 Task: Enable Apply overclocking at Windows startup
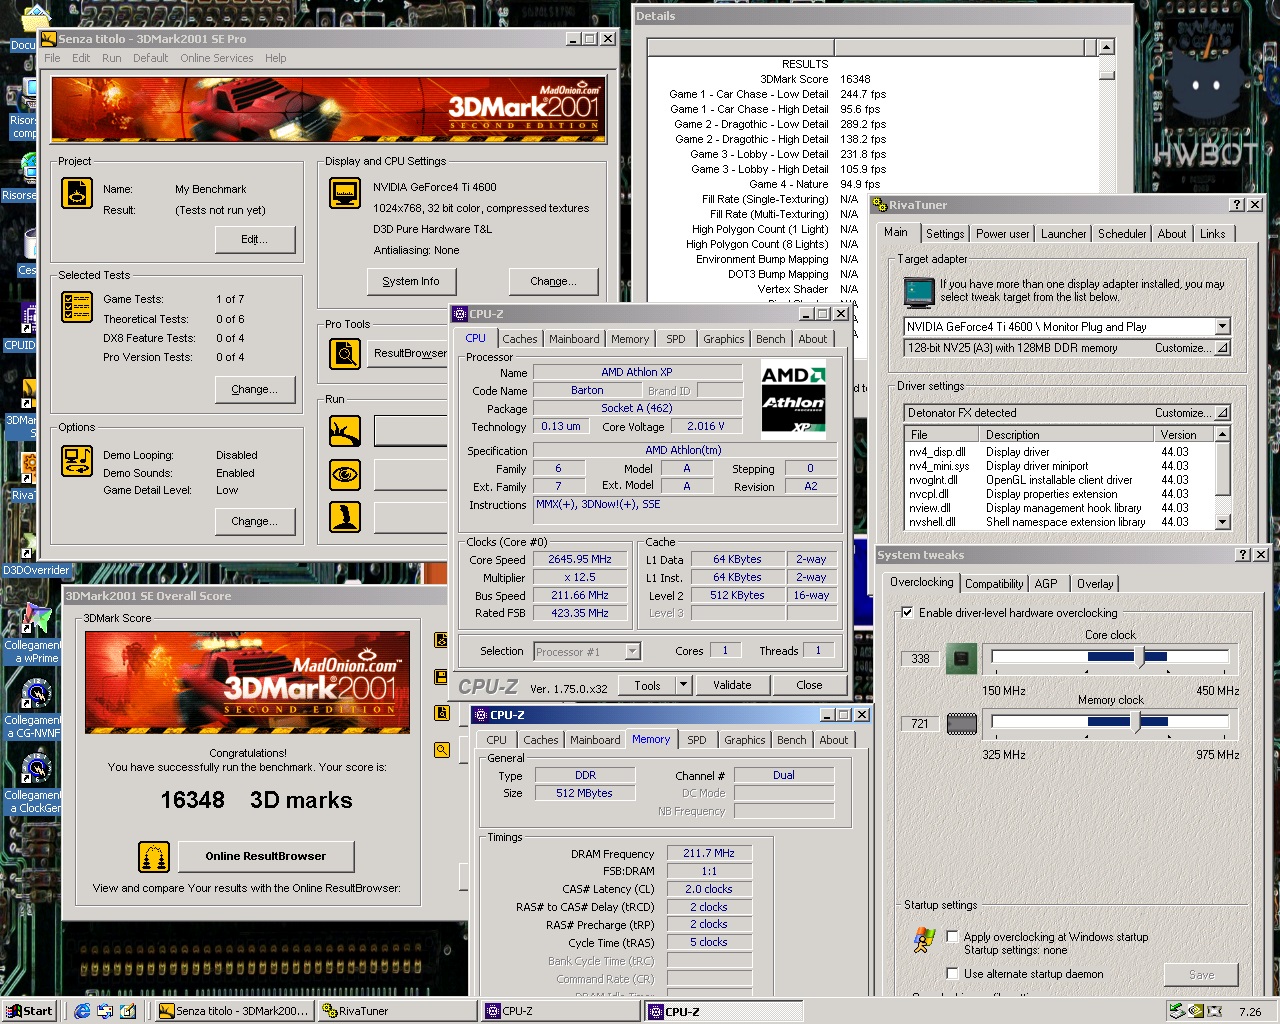pyautogui.click(x=952, y=937)
